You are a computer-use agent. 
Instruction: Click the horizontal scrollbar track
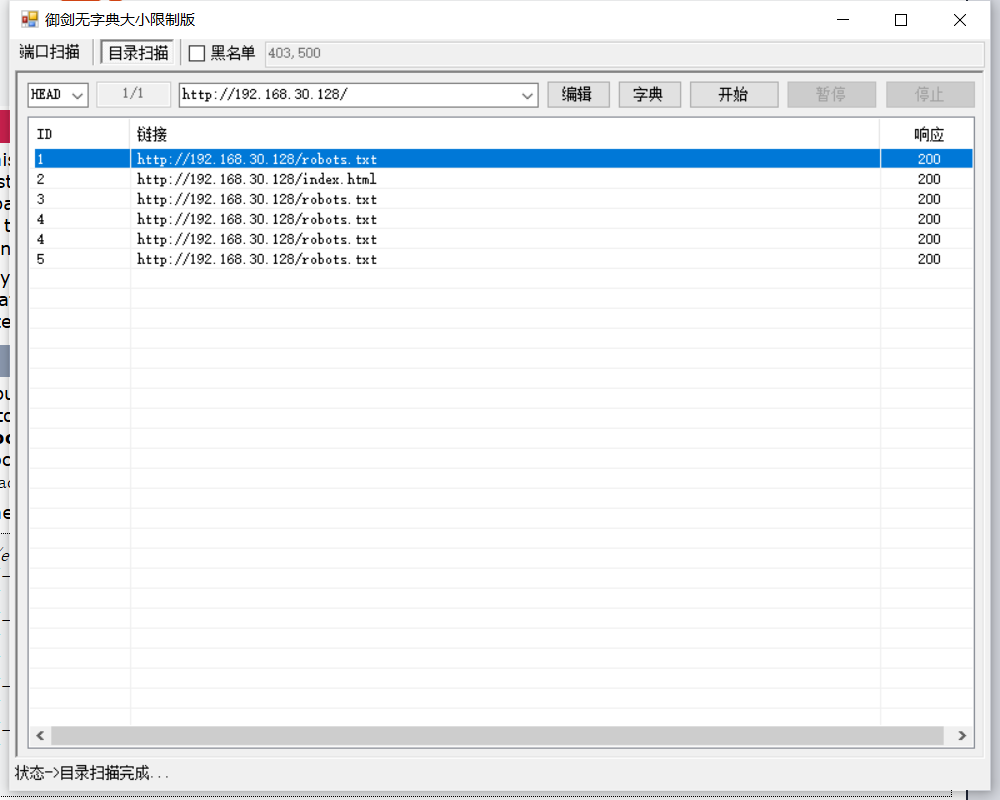click(x=497, y=736)
